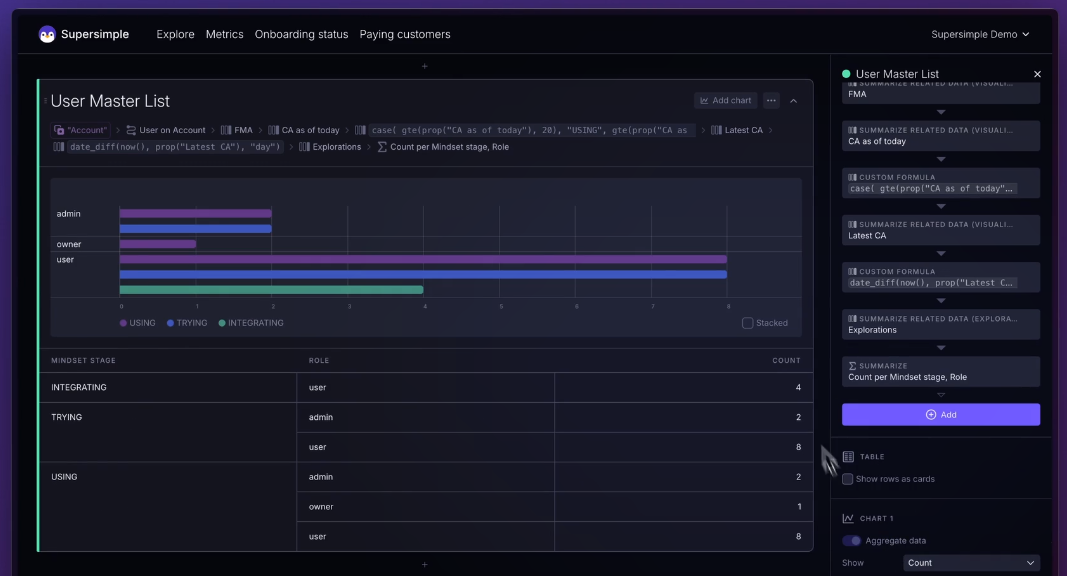Click the Supersimple logo icon
This screenshot has width=1067, height=576.
click(x=47, y=35)
